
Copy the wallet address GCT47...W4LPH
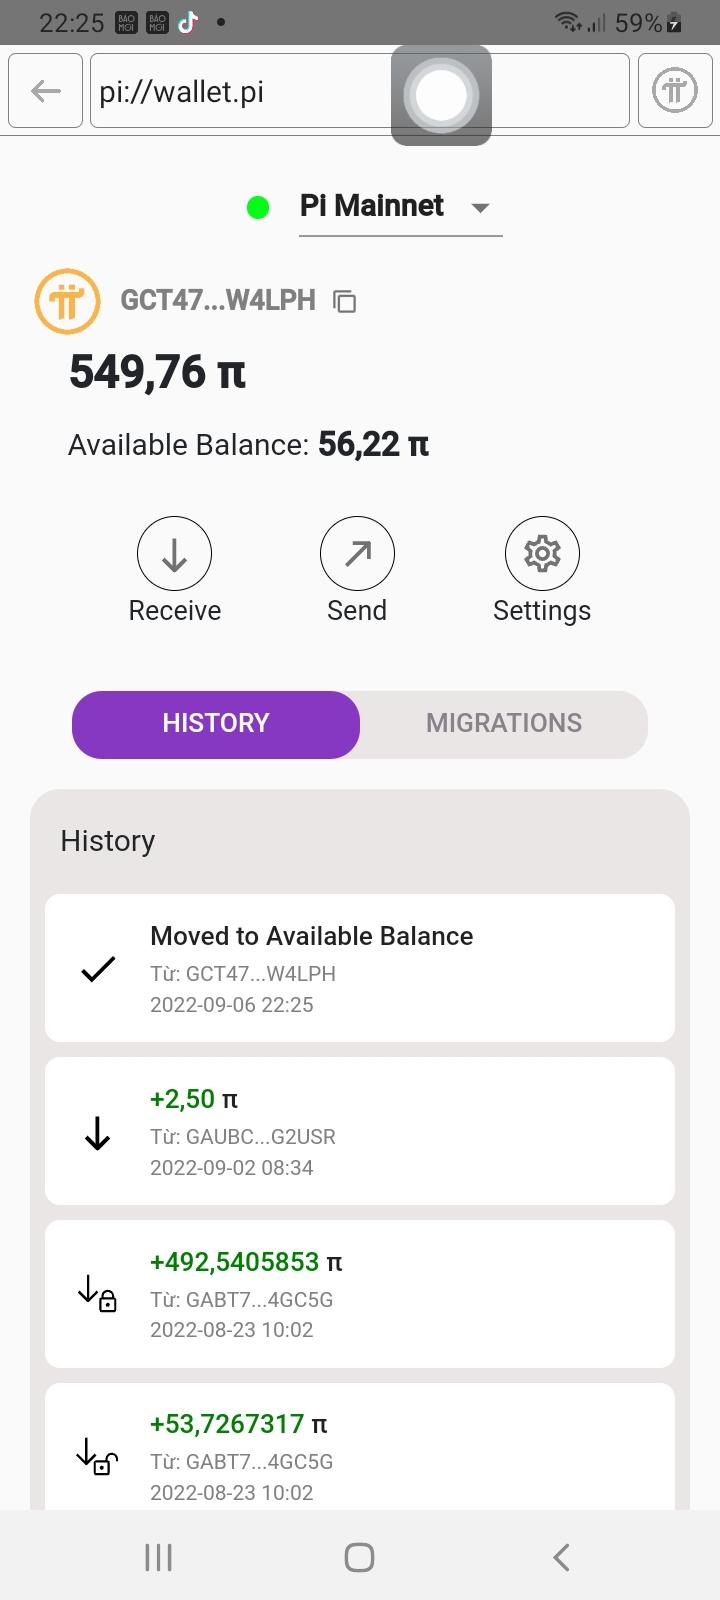tap(345, 301)
